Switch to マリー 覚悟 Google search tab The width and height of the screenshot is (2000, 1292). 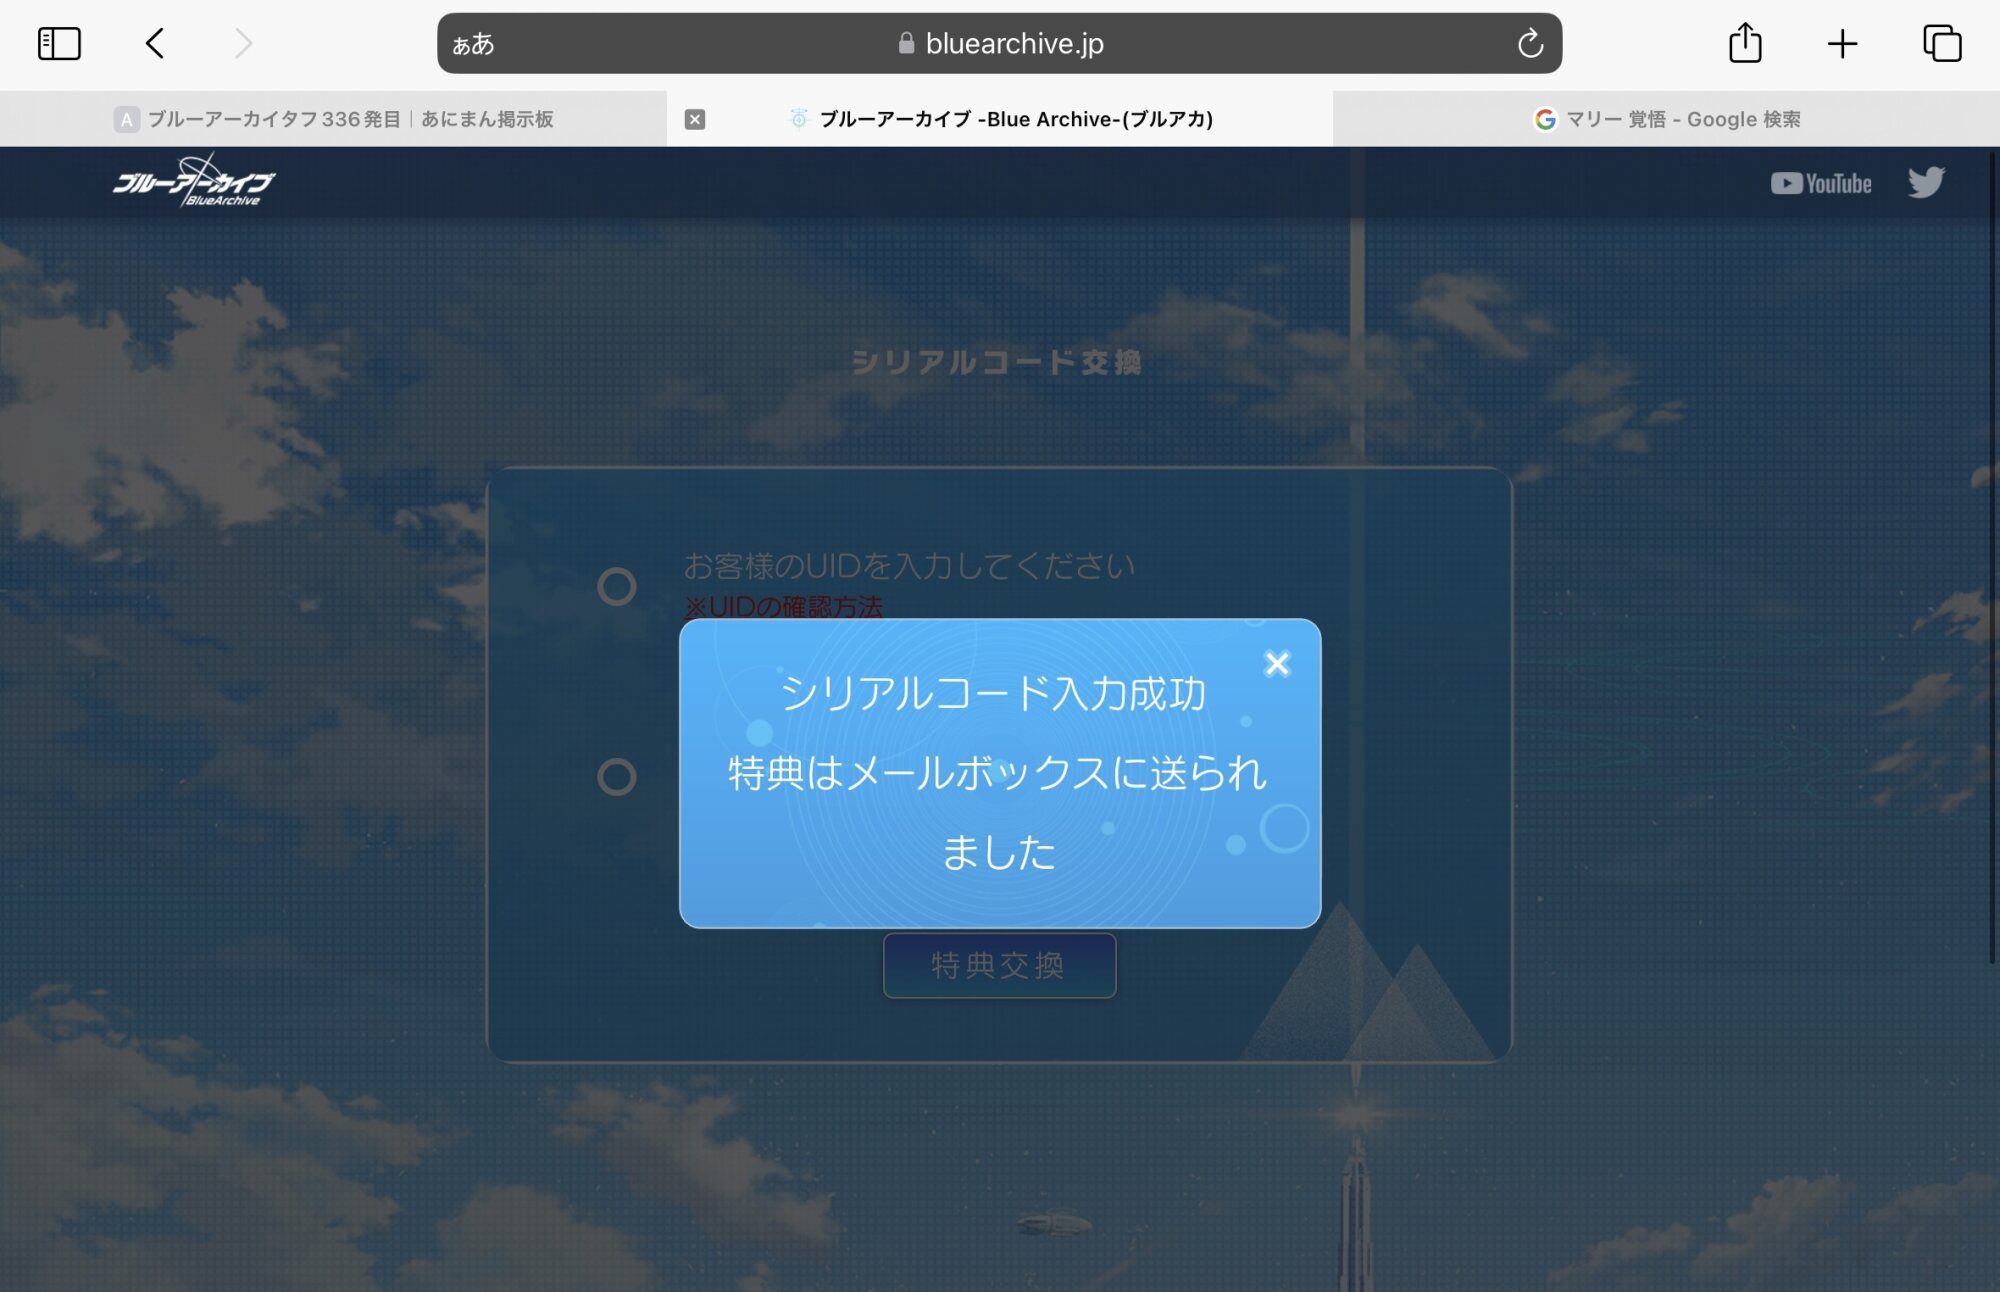pyautogui.click(x=1667, y=119)
